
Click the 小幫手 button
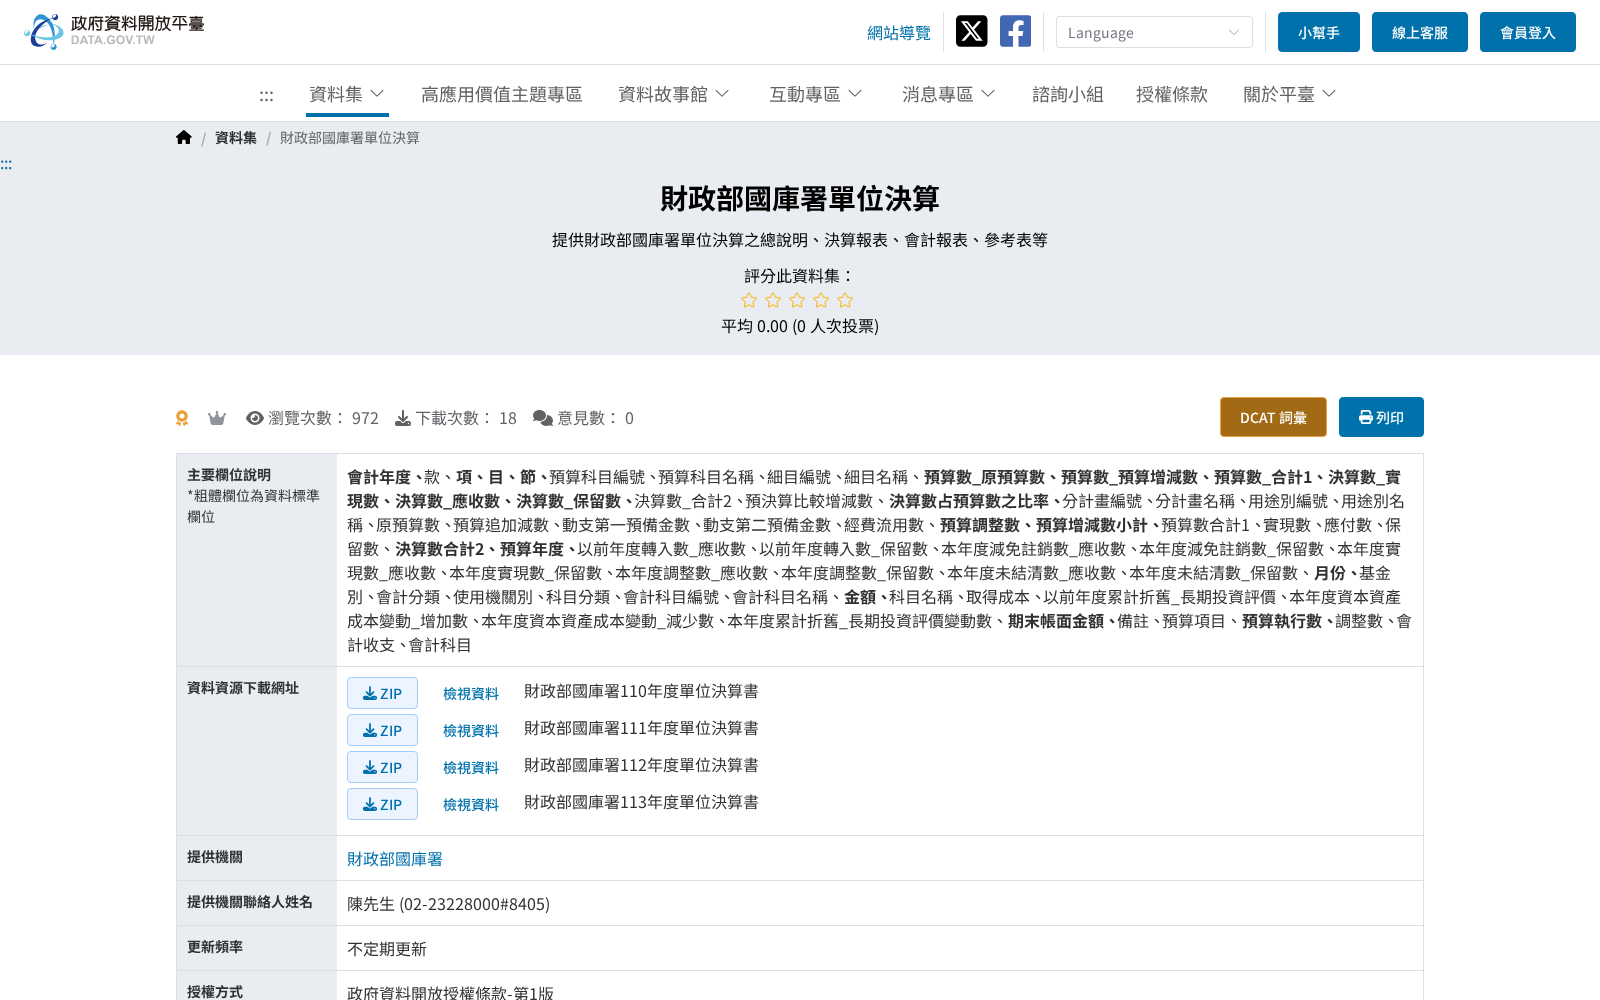click(x=1319, y=32)
